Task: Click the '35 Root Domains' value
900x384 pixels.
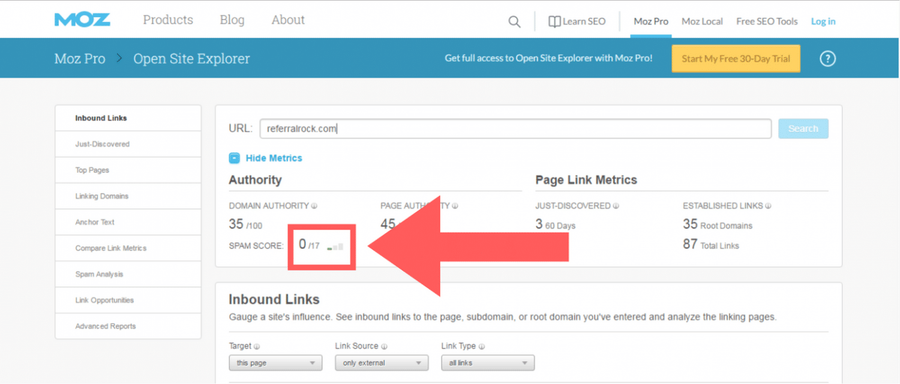Action: (717, 224)
